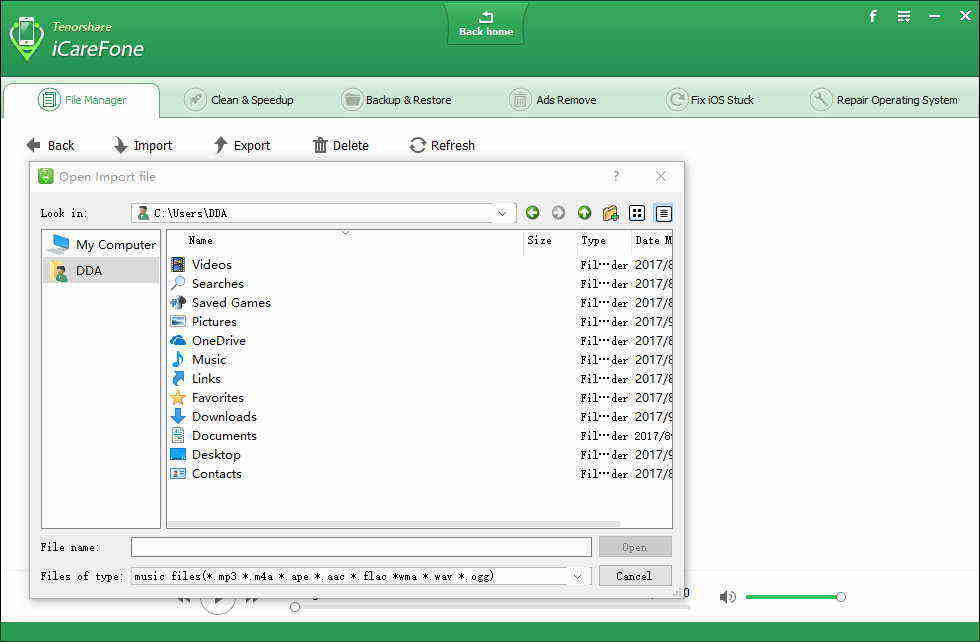Click the dialog help question mark
This screenshot has width=980, height=642.
pos(616,176)
